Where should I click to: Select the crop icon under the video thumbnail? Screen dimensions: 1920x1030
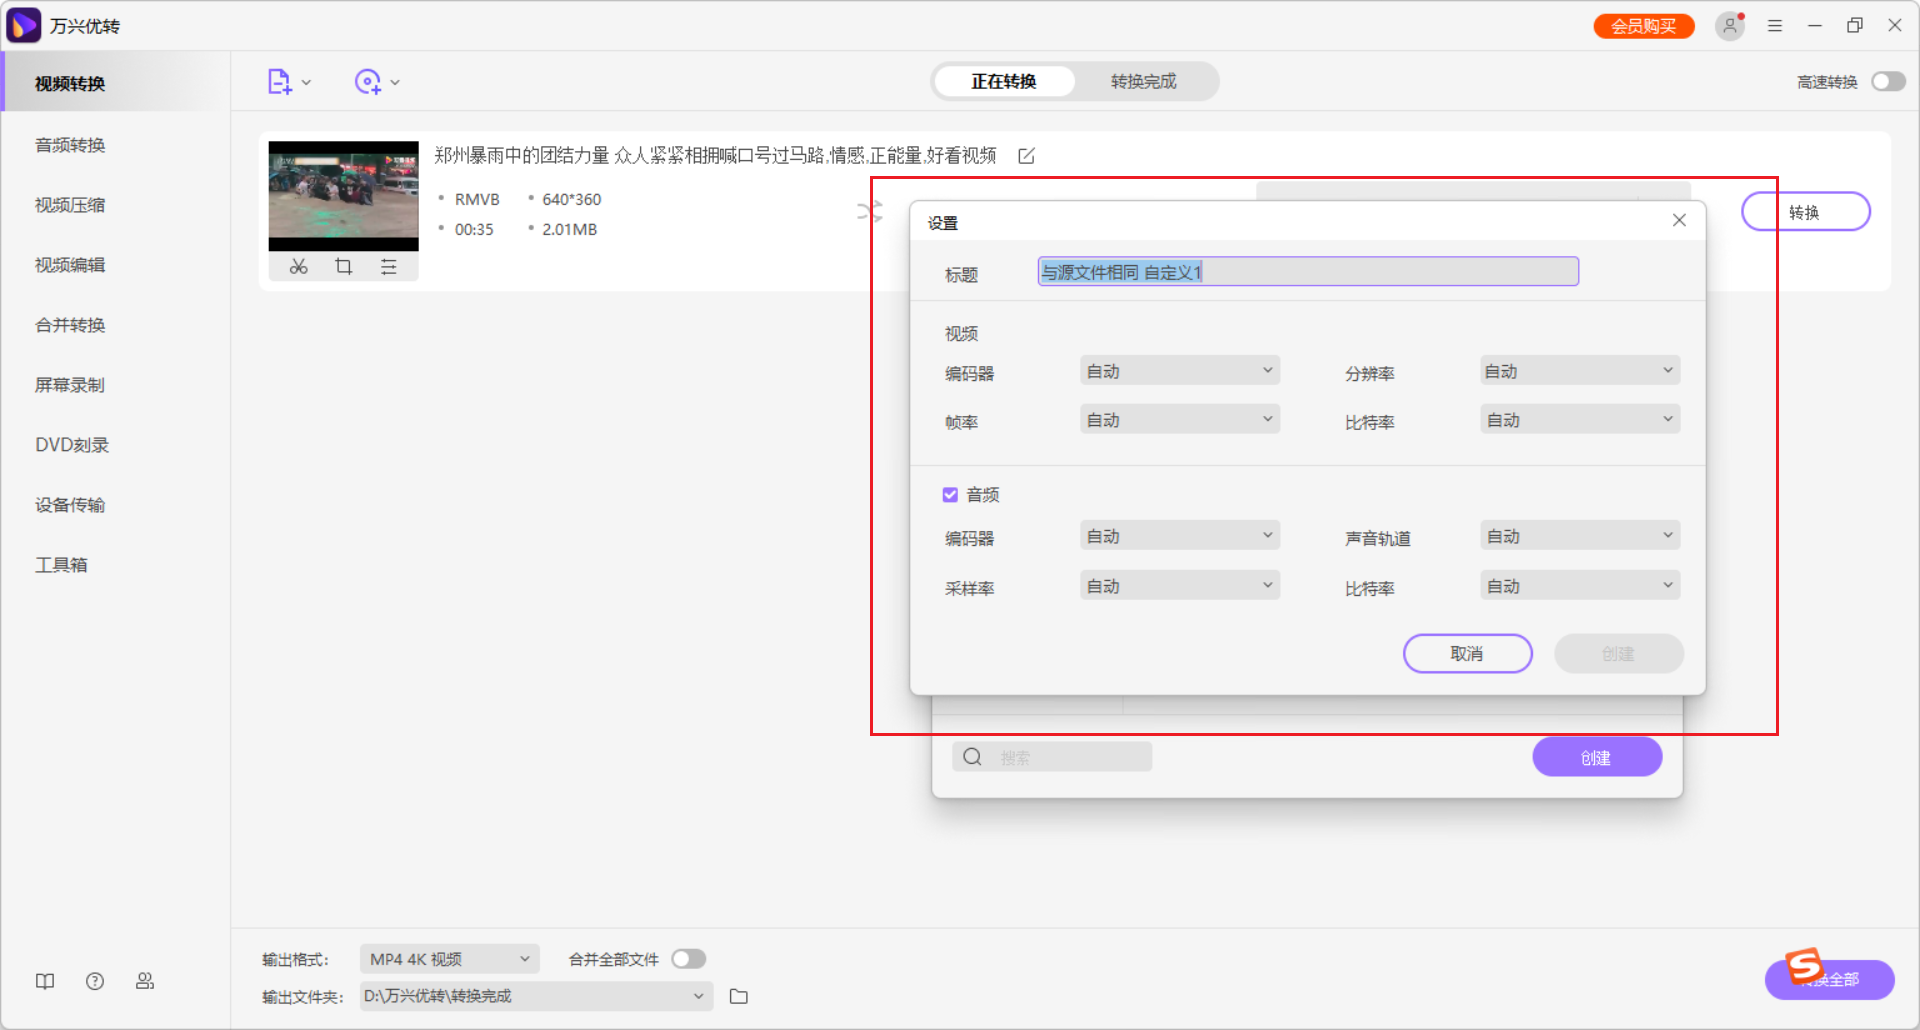click(343, 266)
